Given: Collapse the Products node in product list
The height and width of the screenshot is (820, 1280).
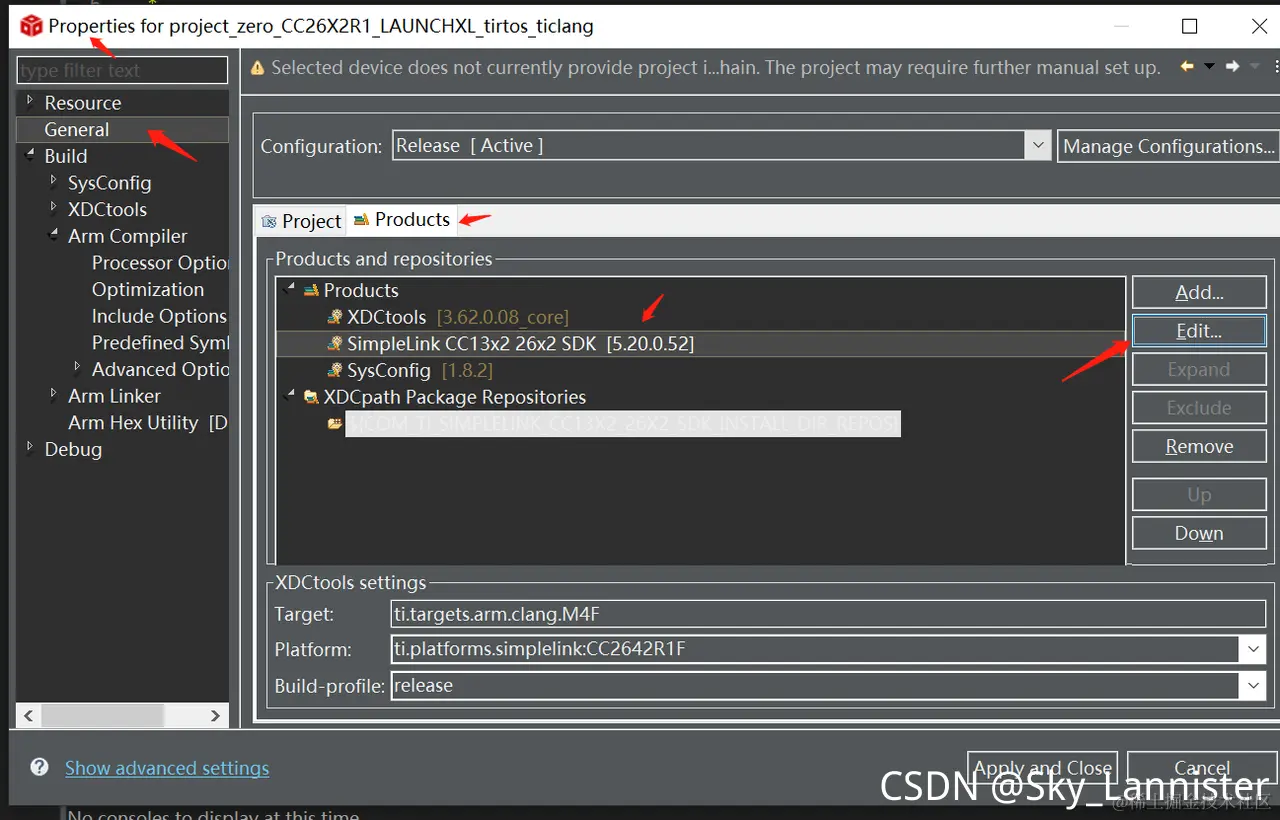Looking at the screenshot, I should point(289,289).
